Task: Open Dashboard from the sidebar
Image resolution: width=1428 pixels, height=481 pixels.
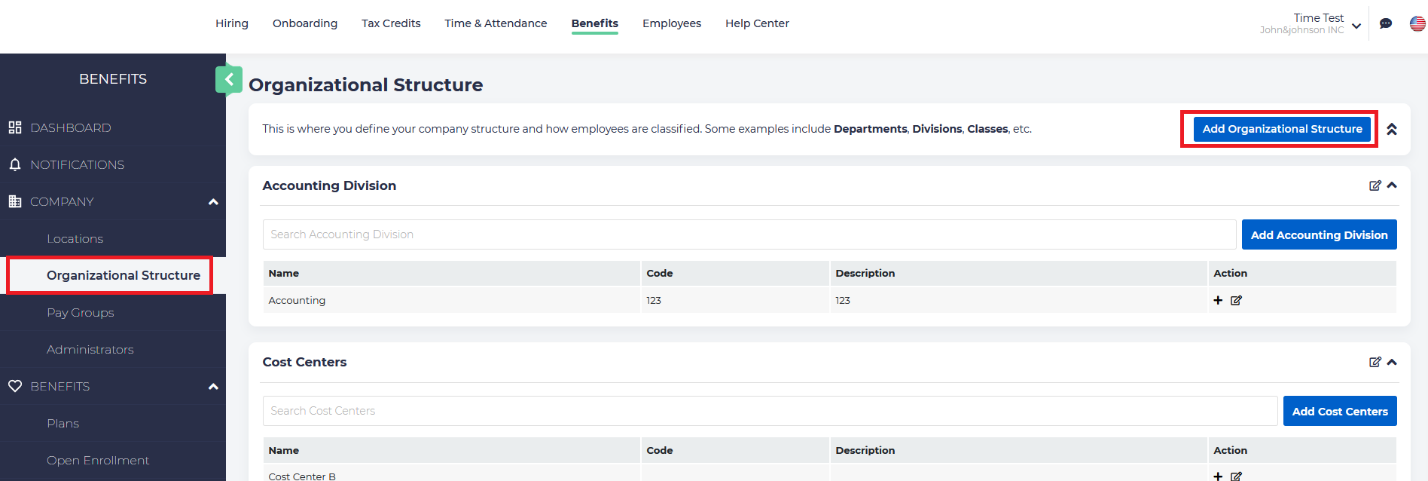Action: pyautogui.click(x=70, y=128)
